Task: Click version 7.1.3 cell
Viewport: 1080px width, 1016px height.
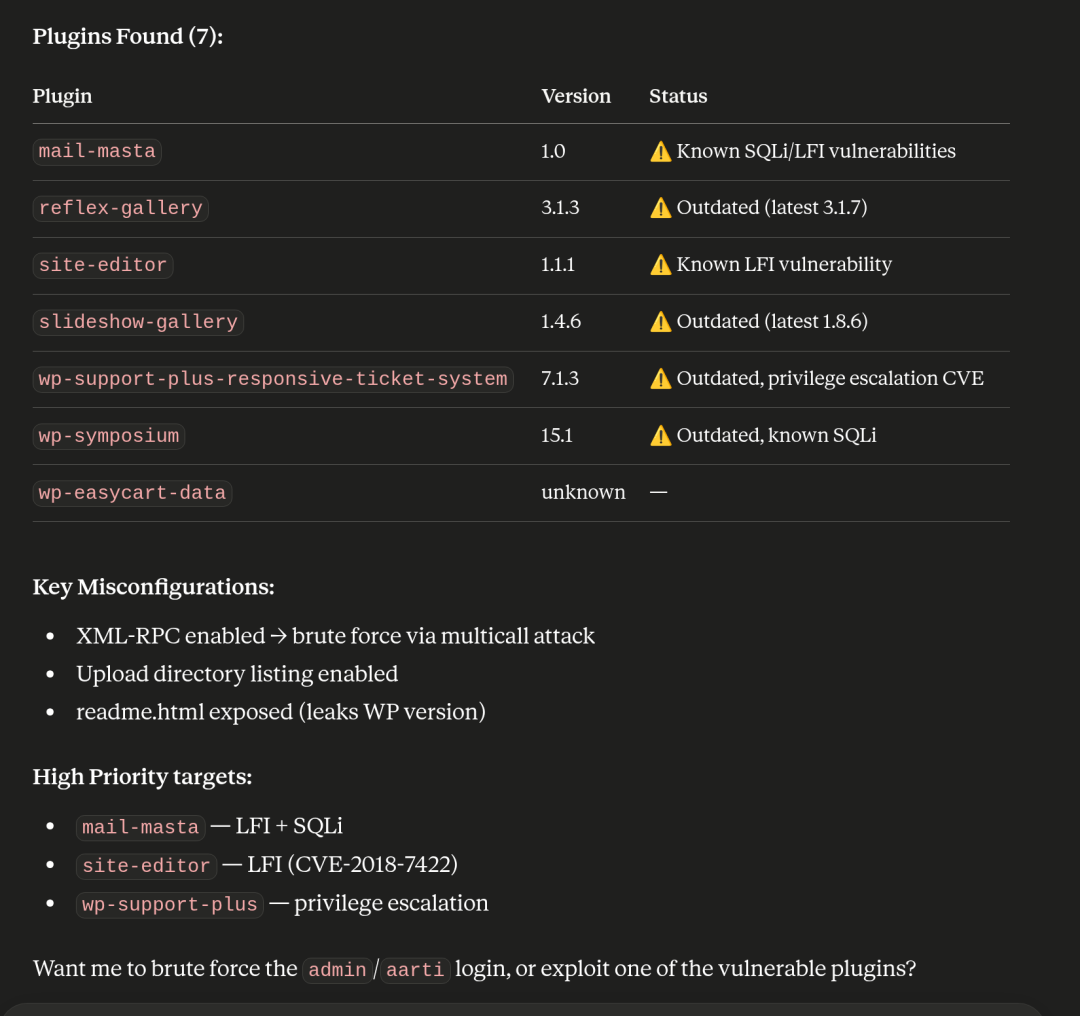Action: [x=560, y=379]
